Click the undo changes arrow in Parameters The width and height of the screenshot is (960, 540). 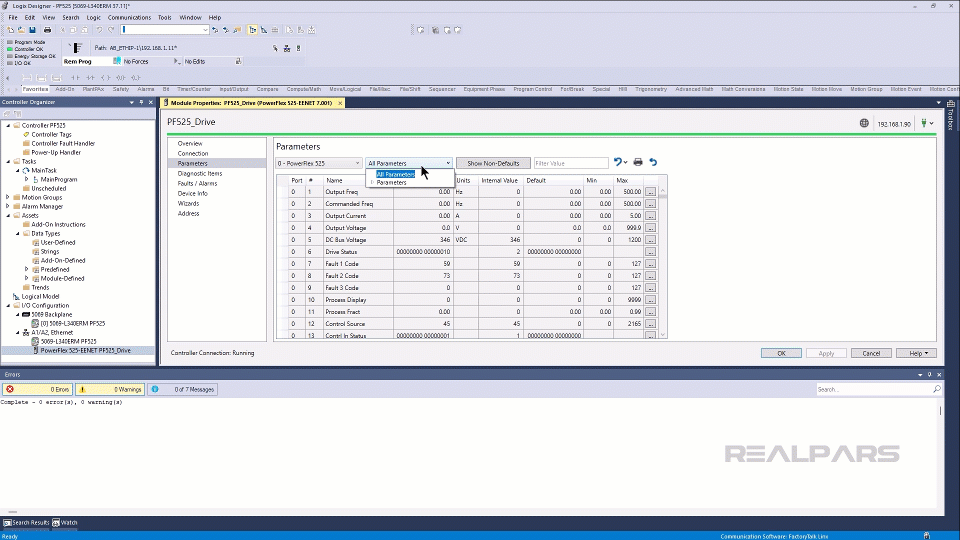coord(618,162)
